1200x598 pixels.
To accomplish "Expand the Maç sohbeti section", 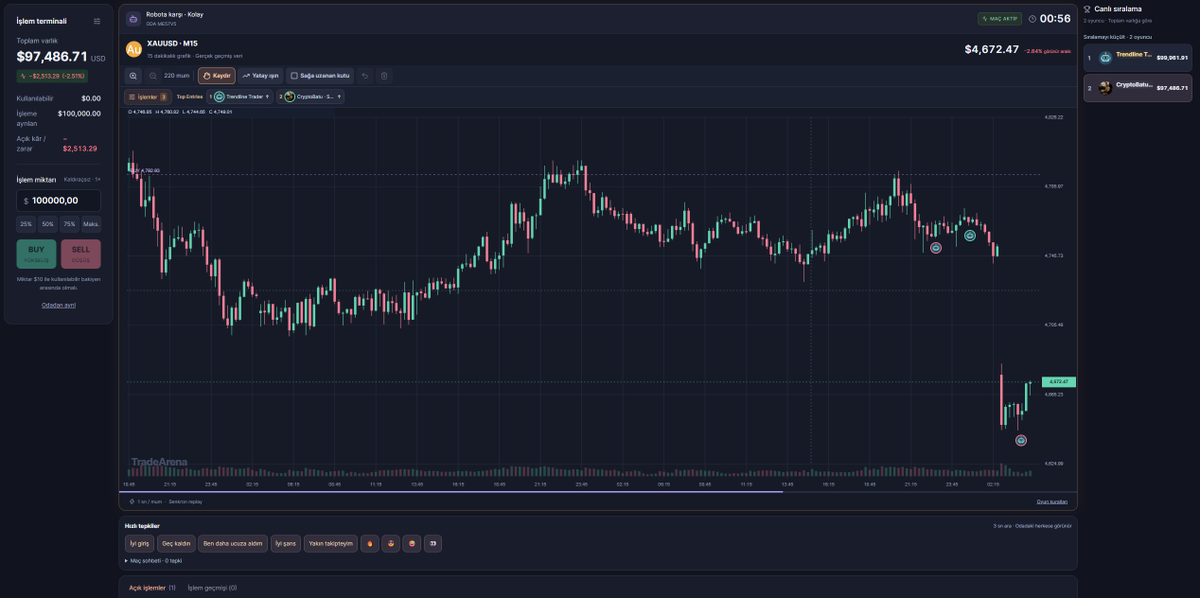I will coord(153,560).
